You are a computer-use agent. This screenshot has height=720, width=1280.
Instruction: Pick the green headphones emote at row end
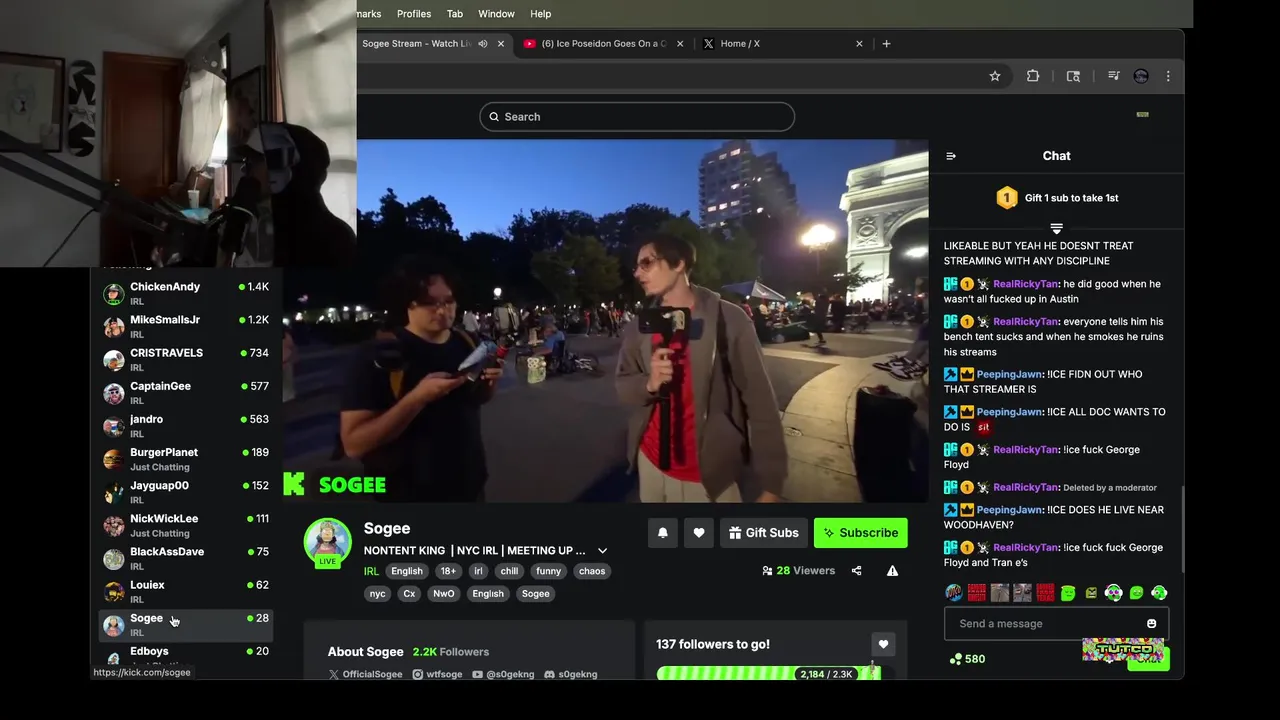click(x=1159, y=593)
